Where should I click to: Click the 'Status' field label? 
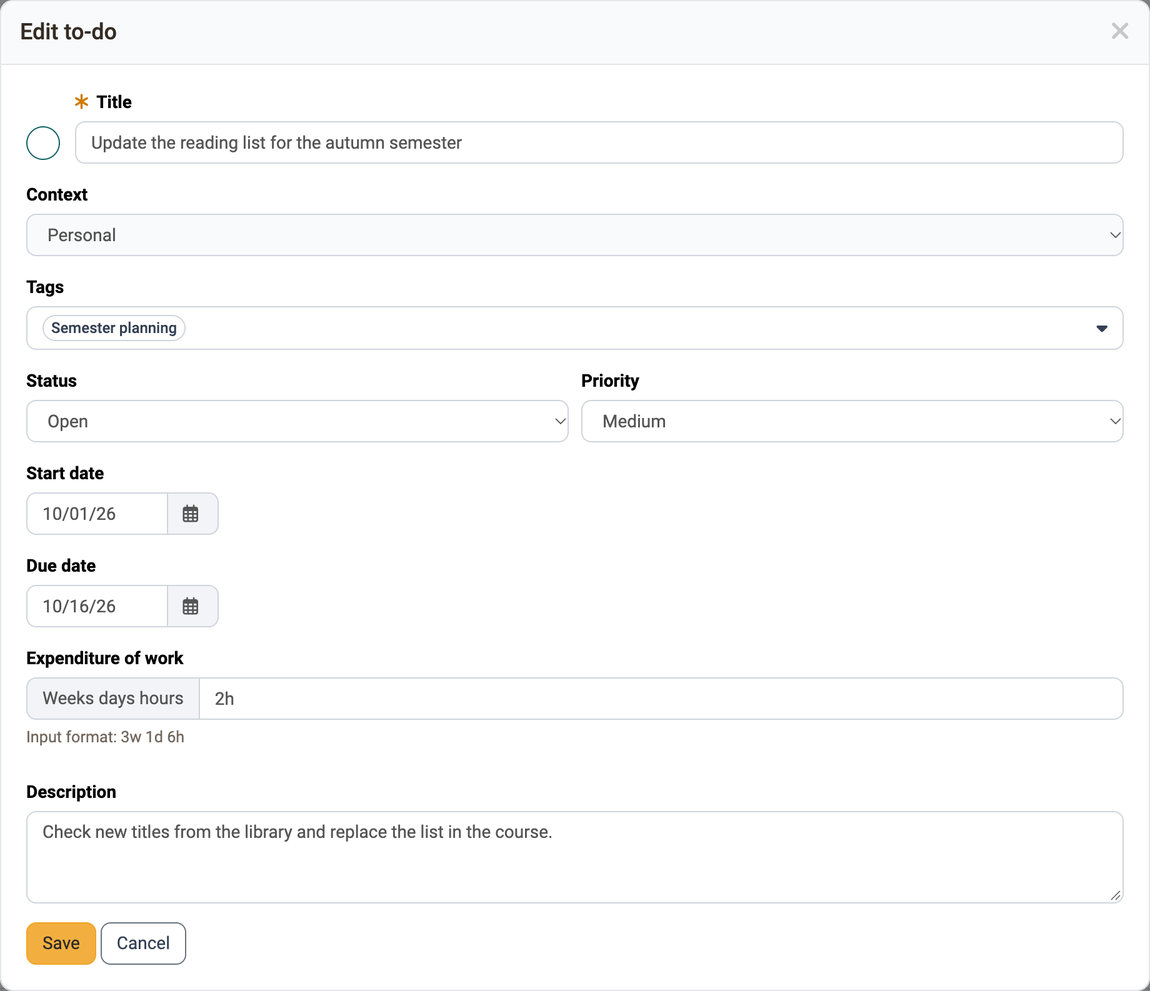[51, 381]
